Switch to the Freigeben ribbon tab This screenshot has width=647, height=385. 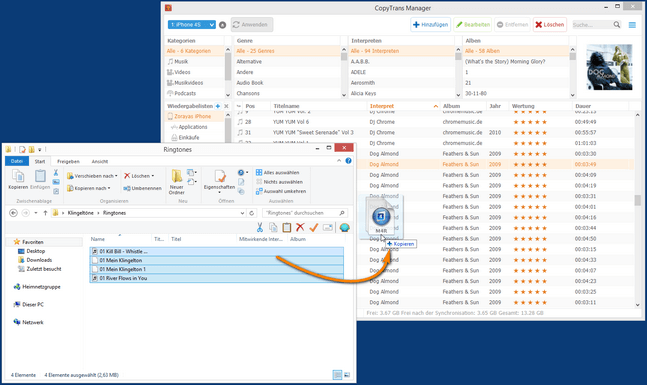point(68,161)
